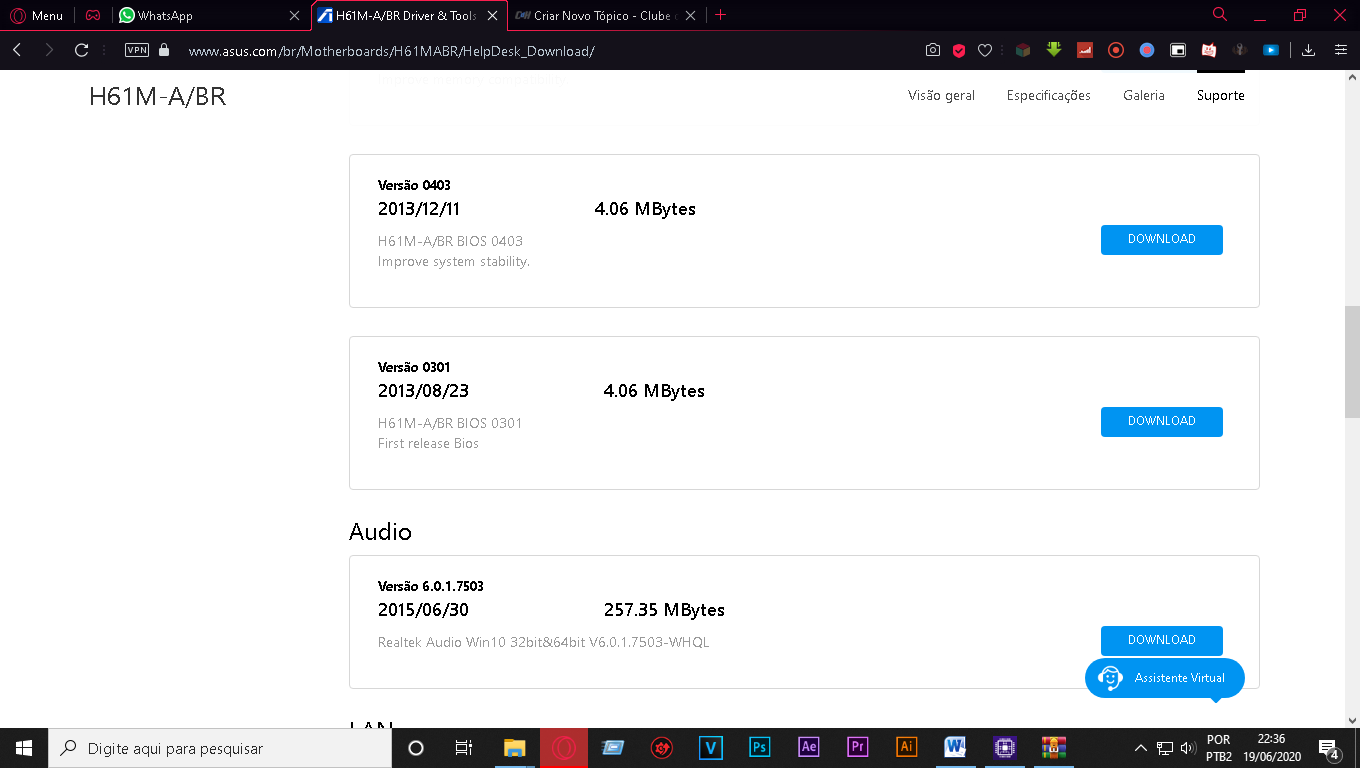Open the Especificações section
Viewport: 1360px width, 768px height.
[x=1048, y=96]
